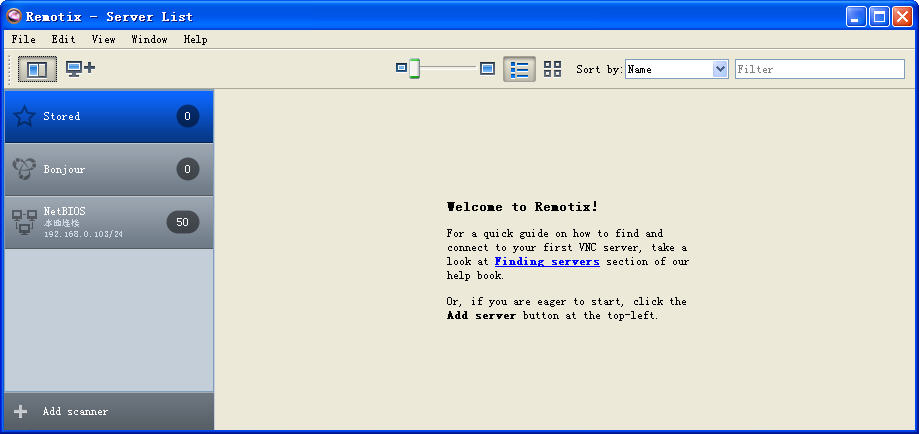Click the plus icon beside Add scanner
This screenshot has height=434, width=919.
[21, 412]
